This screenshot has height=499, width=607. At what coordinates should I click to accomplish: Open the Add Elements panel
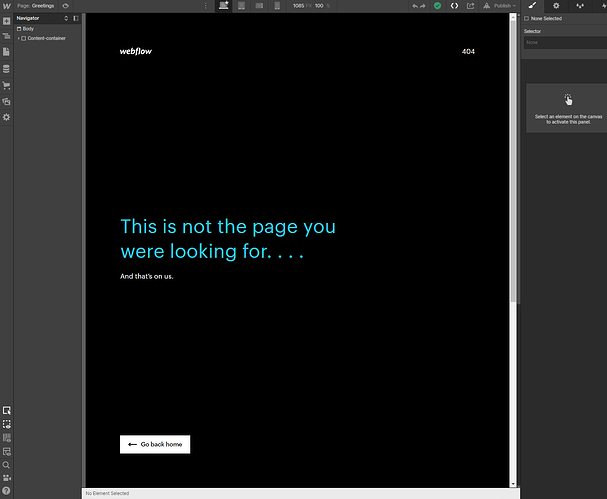pos(7,21)
